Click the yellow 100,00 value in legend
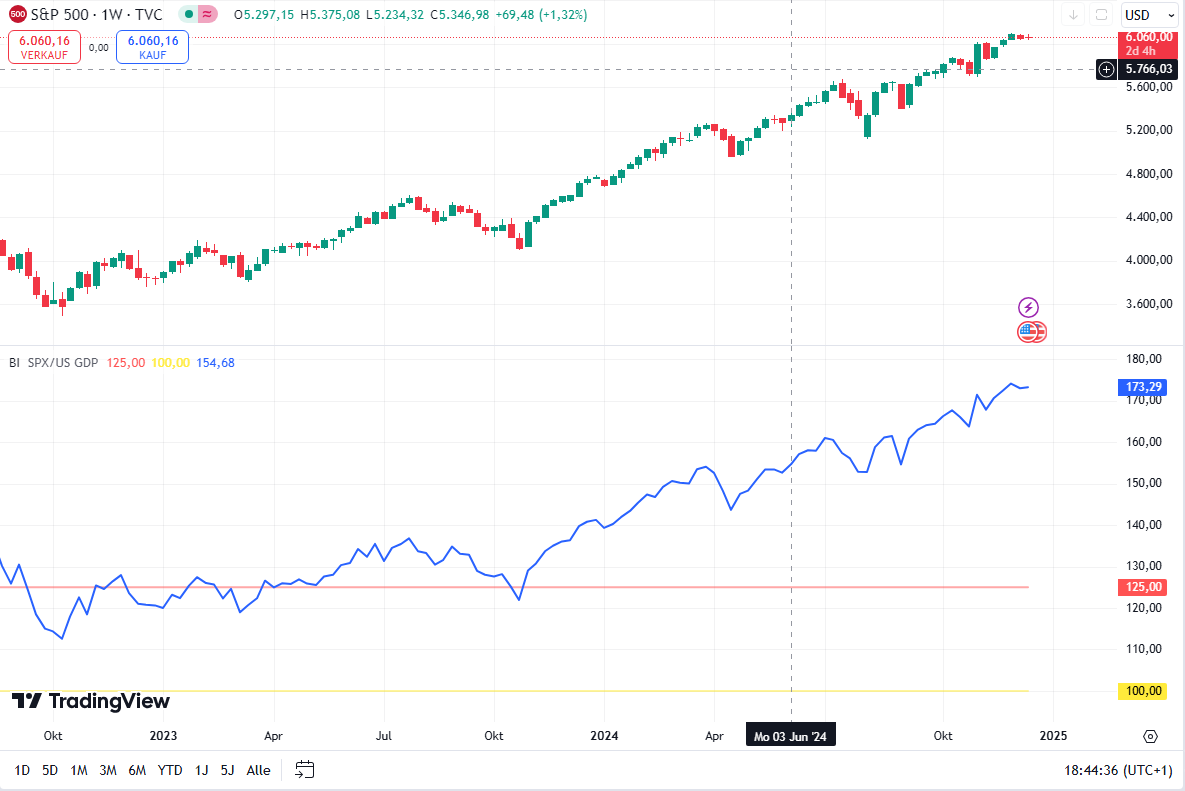Image resolution: width=1185 pixels, height=791 pixels. (171, 363)
